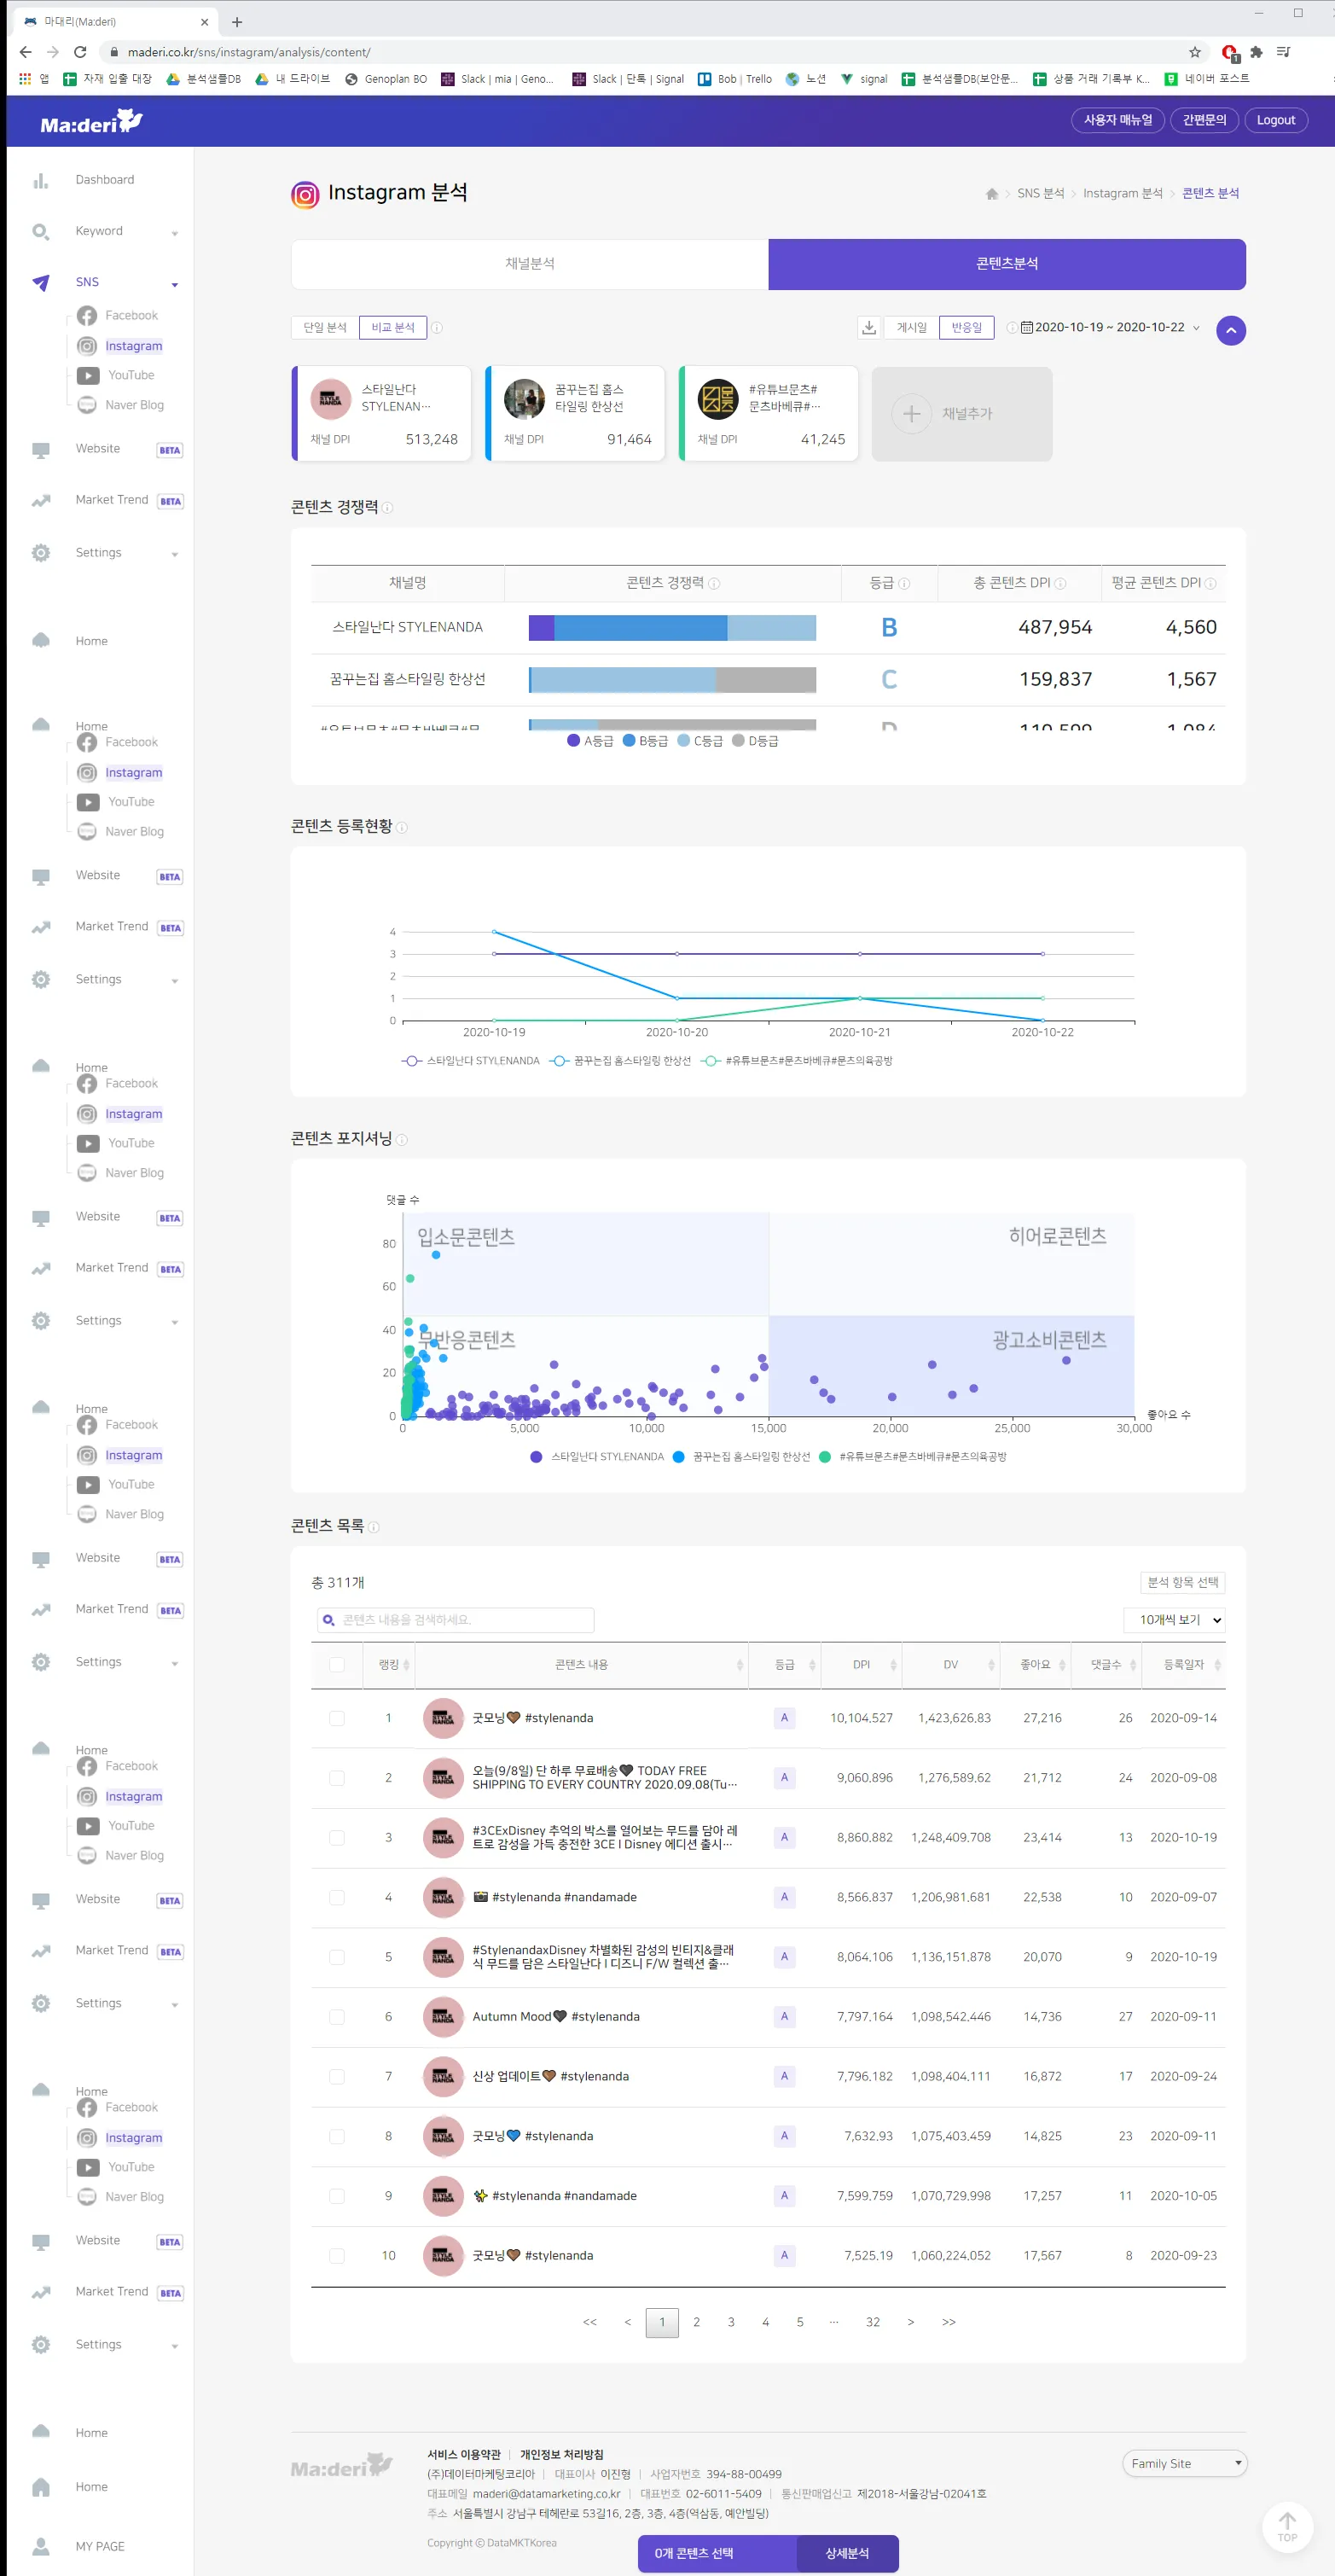This screenshot has height=2576, width=1335.
Task: Open the calendar icon for date range
Action: point(1026,327)
